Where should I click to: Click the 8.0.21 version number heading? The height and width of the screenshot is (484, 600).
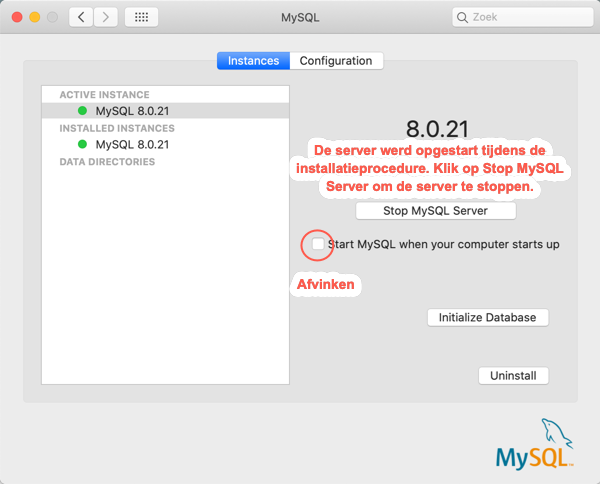pyautogui.click(x=437, y=129)
